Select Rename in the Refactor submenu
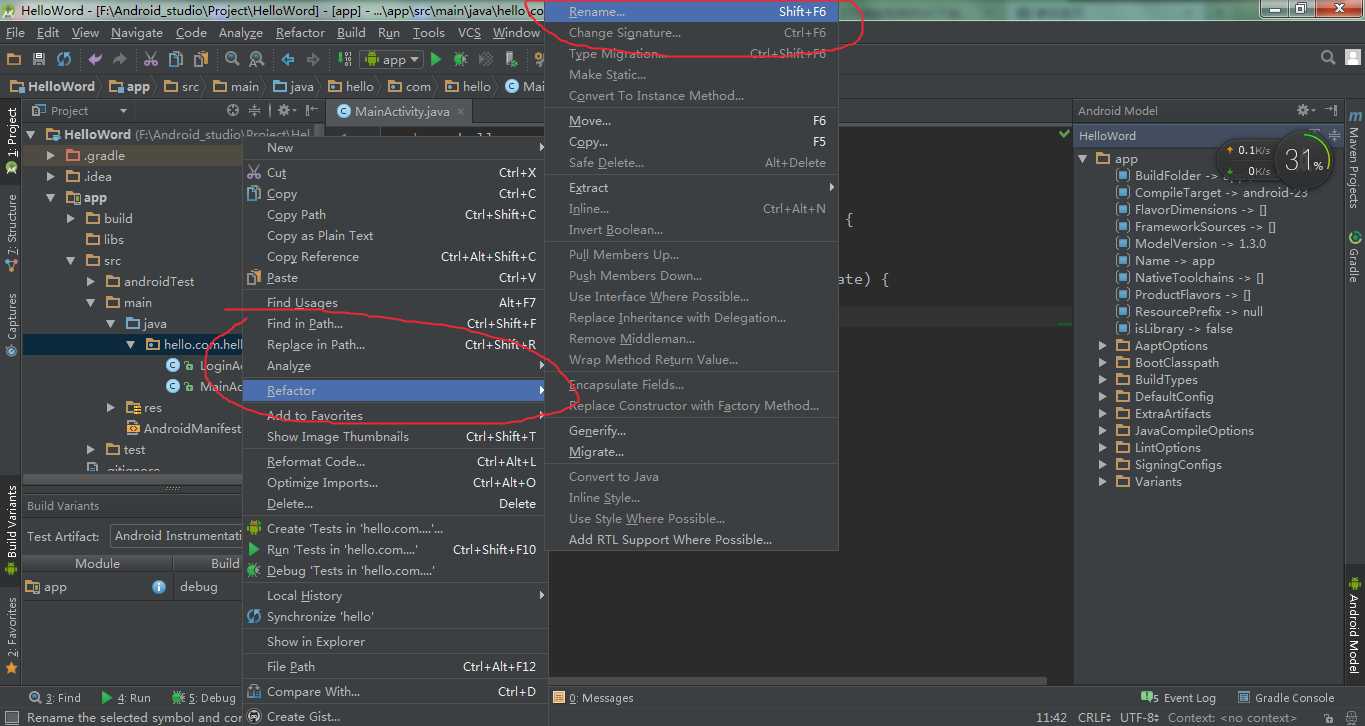Image resolution: width=1365 pixels, height=726 pixels. 691,12
